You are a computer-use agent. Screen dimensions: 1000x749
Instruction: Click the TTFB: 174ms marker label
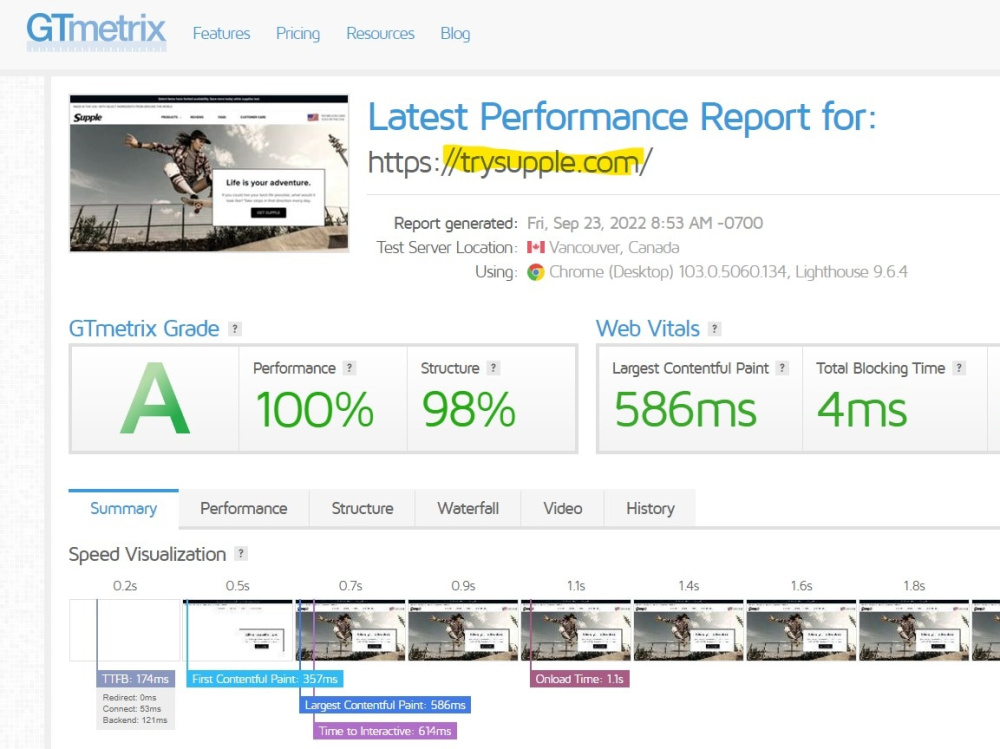[135, 679]
